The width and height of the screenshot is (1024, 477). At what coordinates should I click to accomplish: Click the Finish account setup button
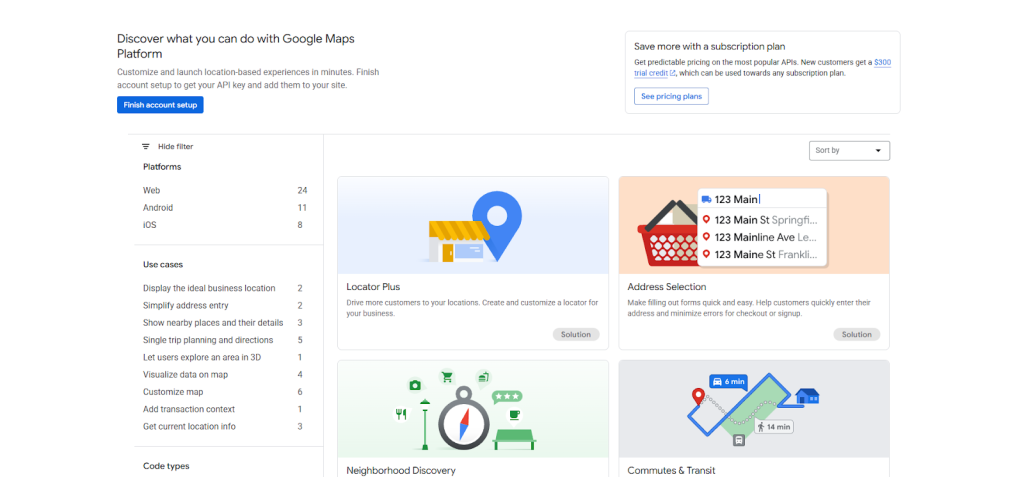click(160, 105)
